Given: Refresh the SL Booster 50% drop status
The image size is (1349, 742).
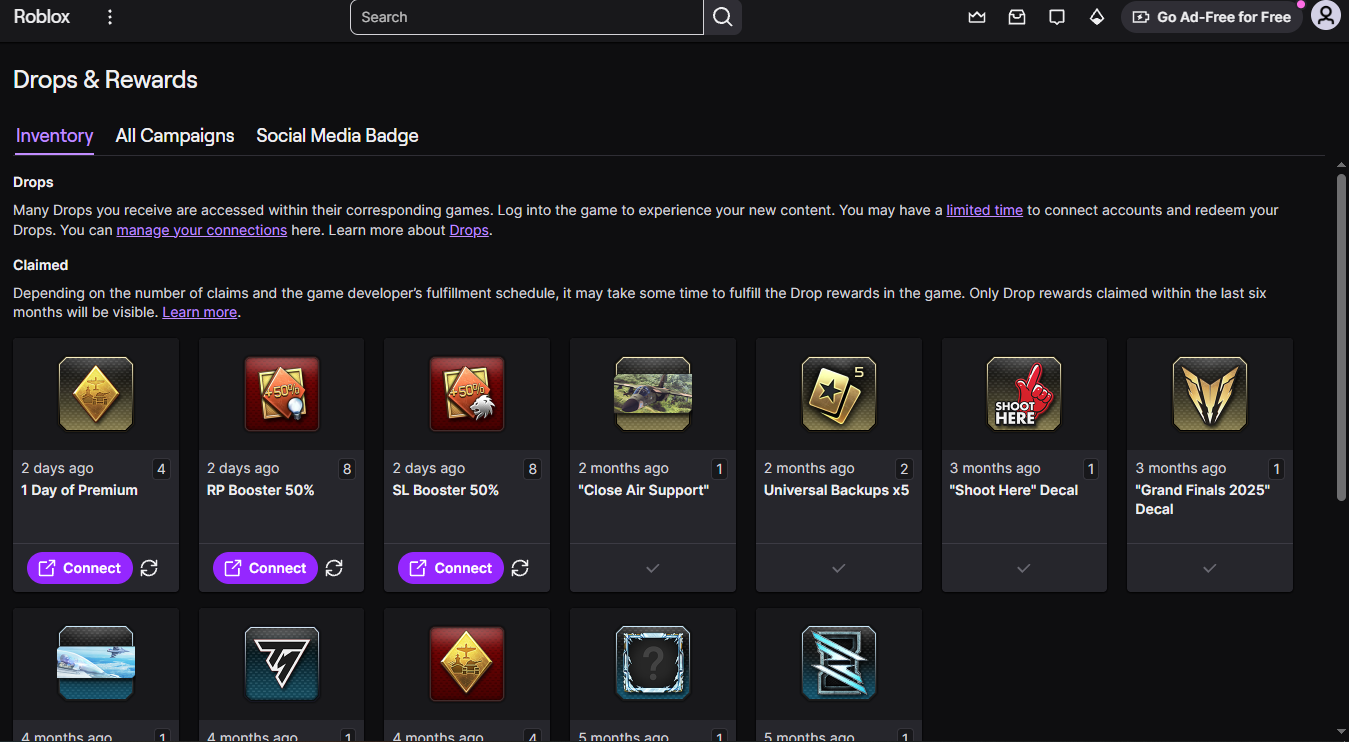Looking at the screenshot, I should 520,568.
